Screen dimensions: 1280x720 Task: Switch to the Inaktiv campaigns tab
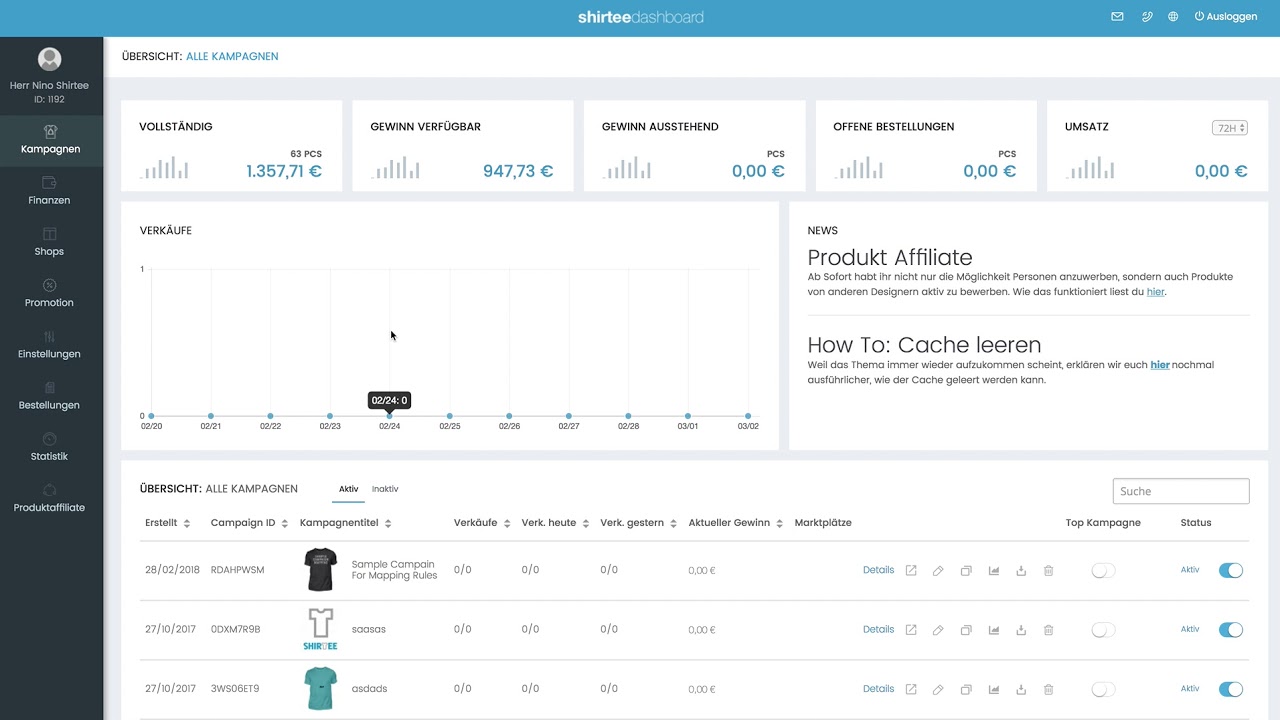pos(385,489)
